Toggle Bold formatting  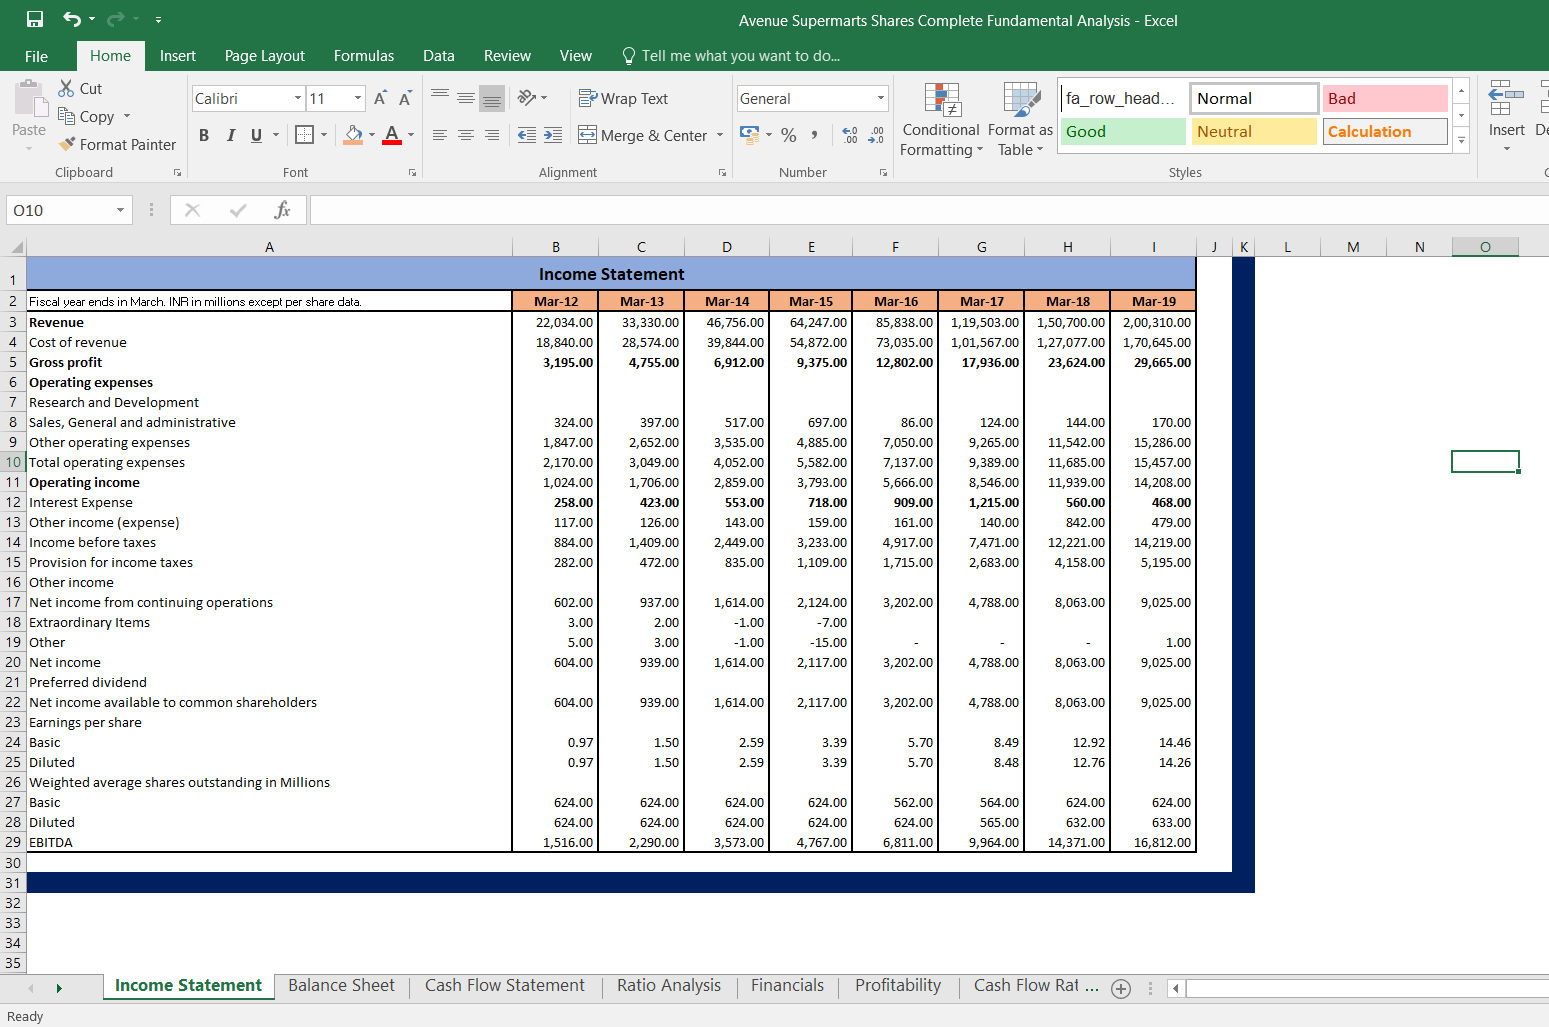point(204,135)
